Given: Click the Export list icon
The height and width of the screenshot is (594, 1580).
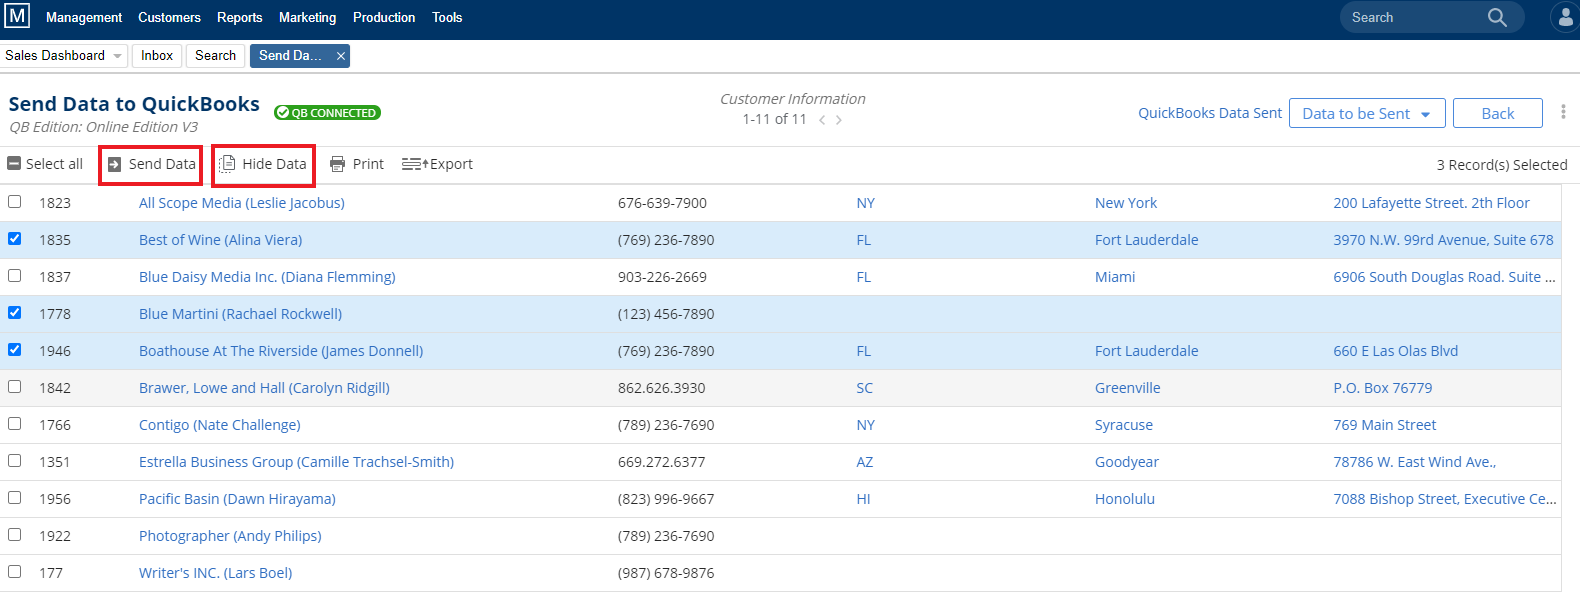Looking at the screenshot, I should click(414, 164).
